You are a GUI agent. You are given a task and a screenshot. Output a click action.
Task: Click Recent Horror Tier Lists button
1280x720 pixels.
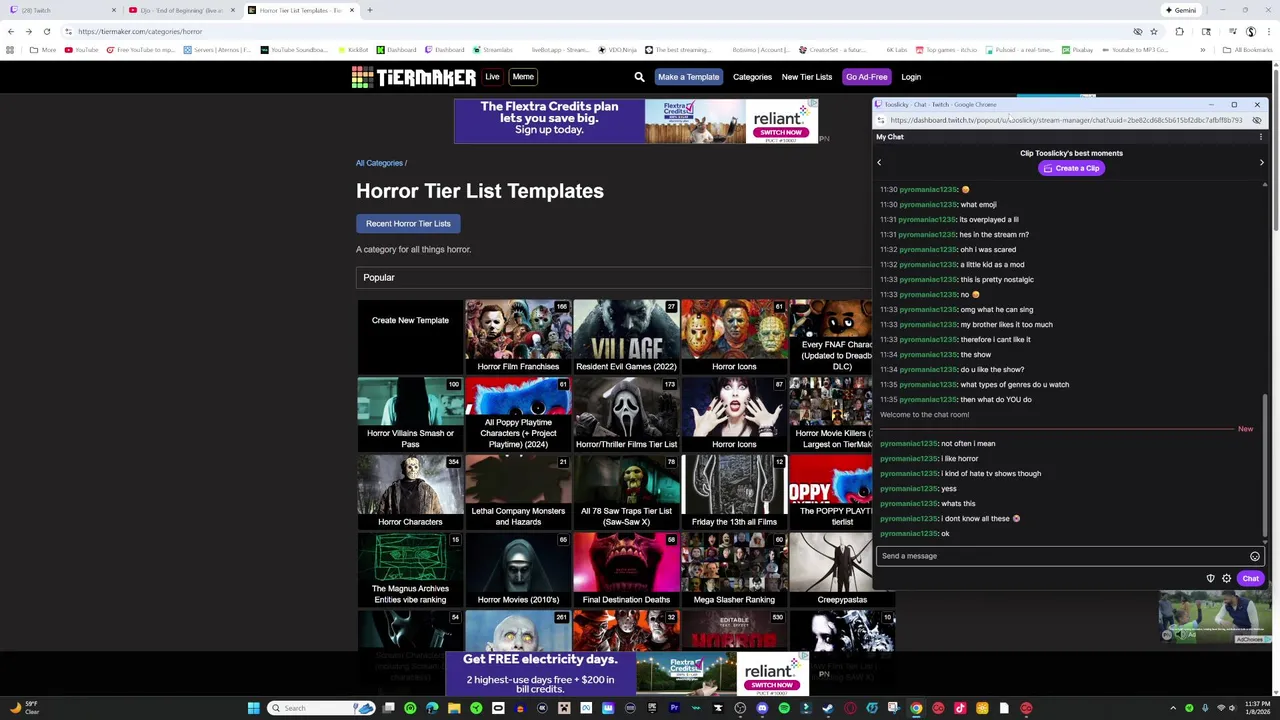point(408,223)
